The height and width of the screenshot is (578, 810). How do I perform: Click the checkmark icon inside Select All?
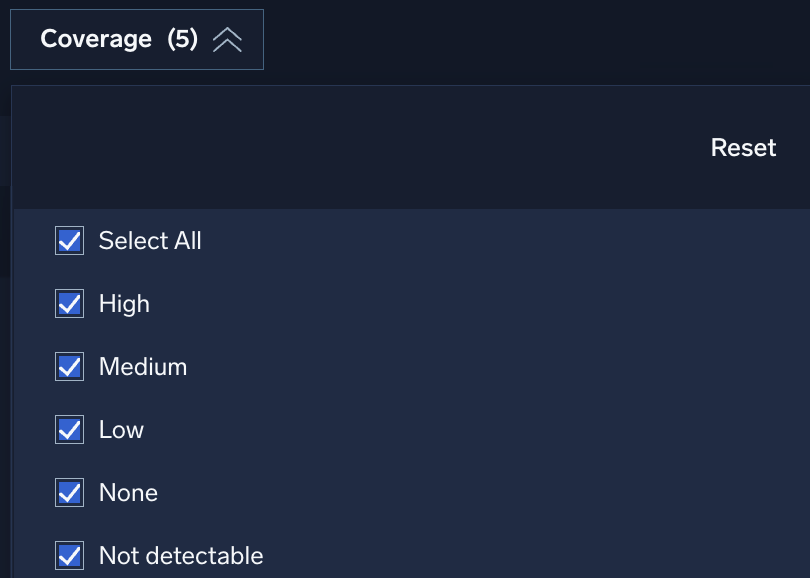[69, 241]
